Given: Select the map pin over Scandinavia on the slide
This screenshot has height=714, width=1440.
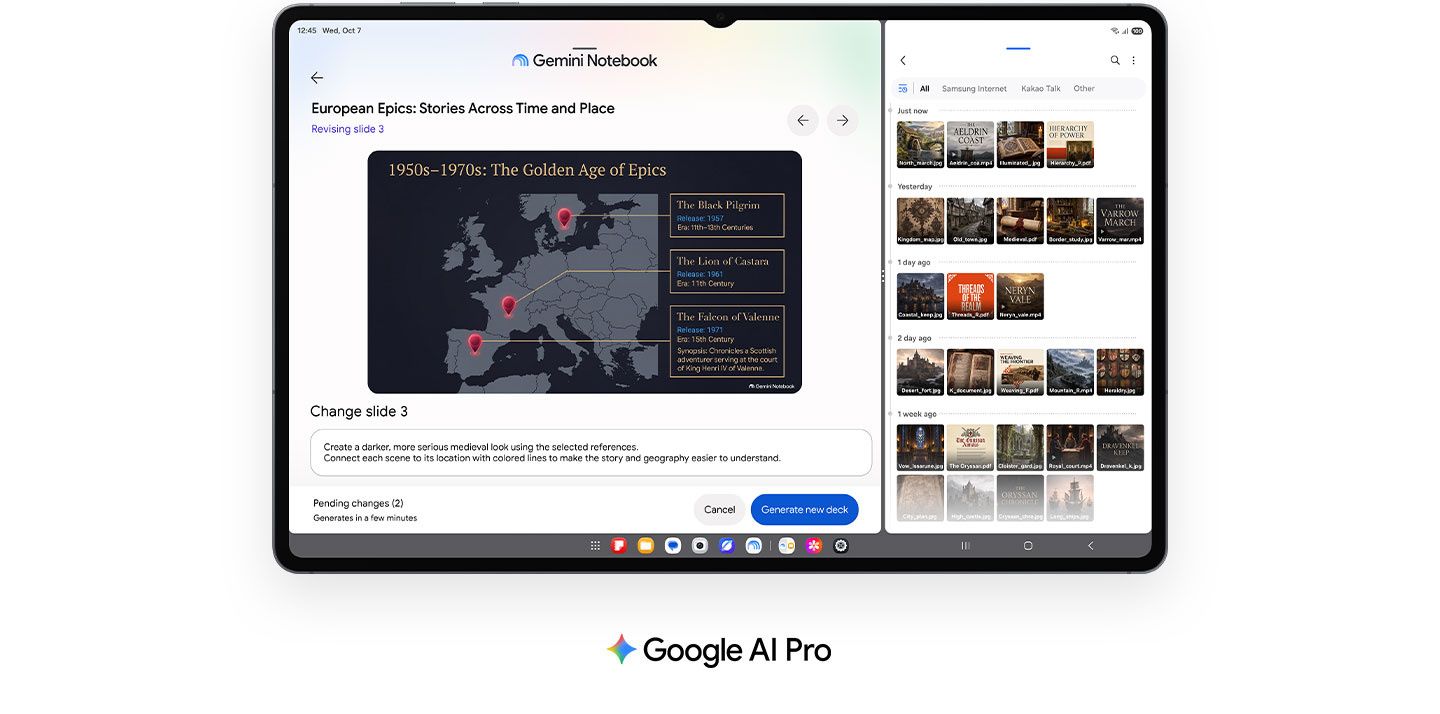Looking at the screenshot, I should click(565, 217).
